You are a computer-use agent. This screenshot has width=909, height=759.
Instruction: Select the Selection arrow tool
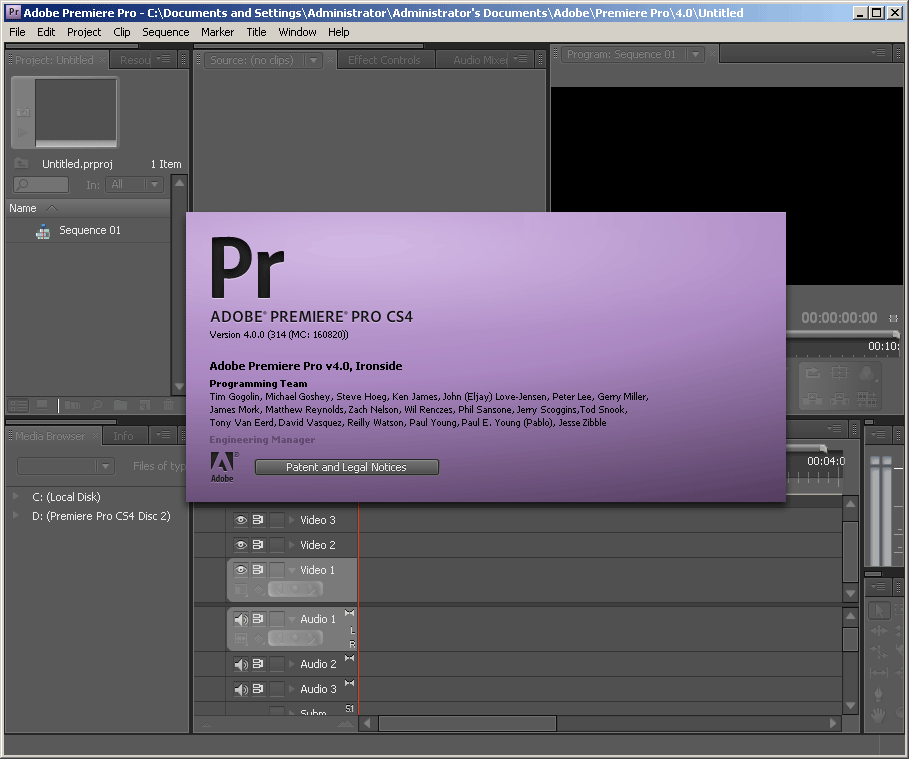879,611
